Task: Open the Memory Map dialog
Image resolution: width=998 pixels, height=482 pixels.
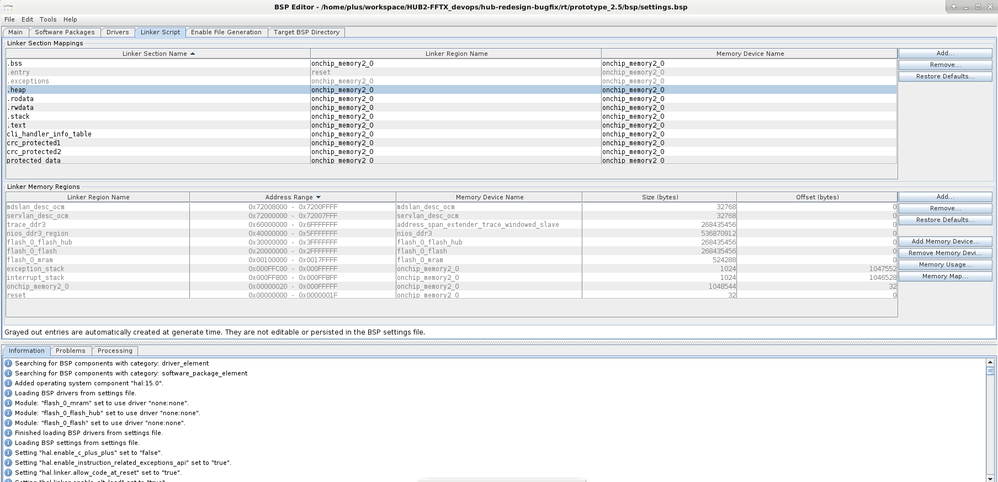Action: [945, 276]
